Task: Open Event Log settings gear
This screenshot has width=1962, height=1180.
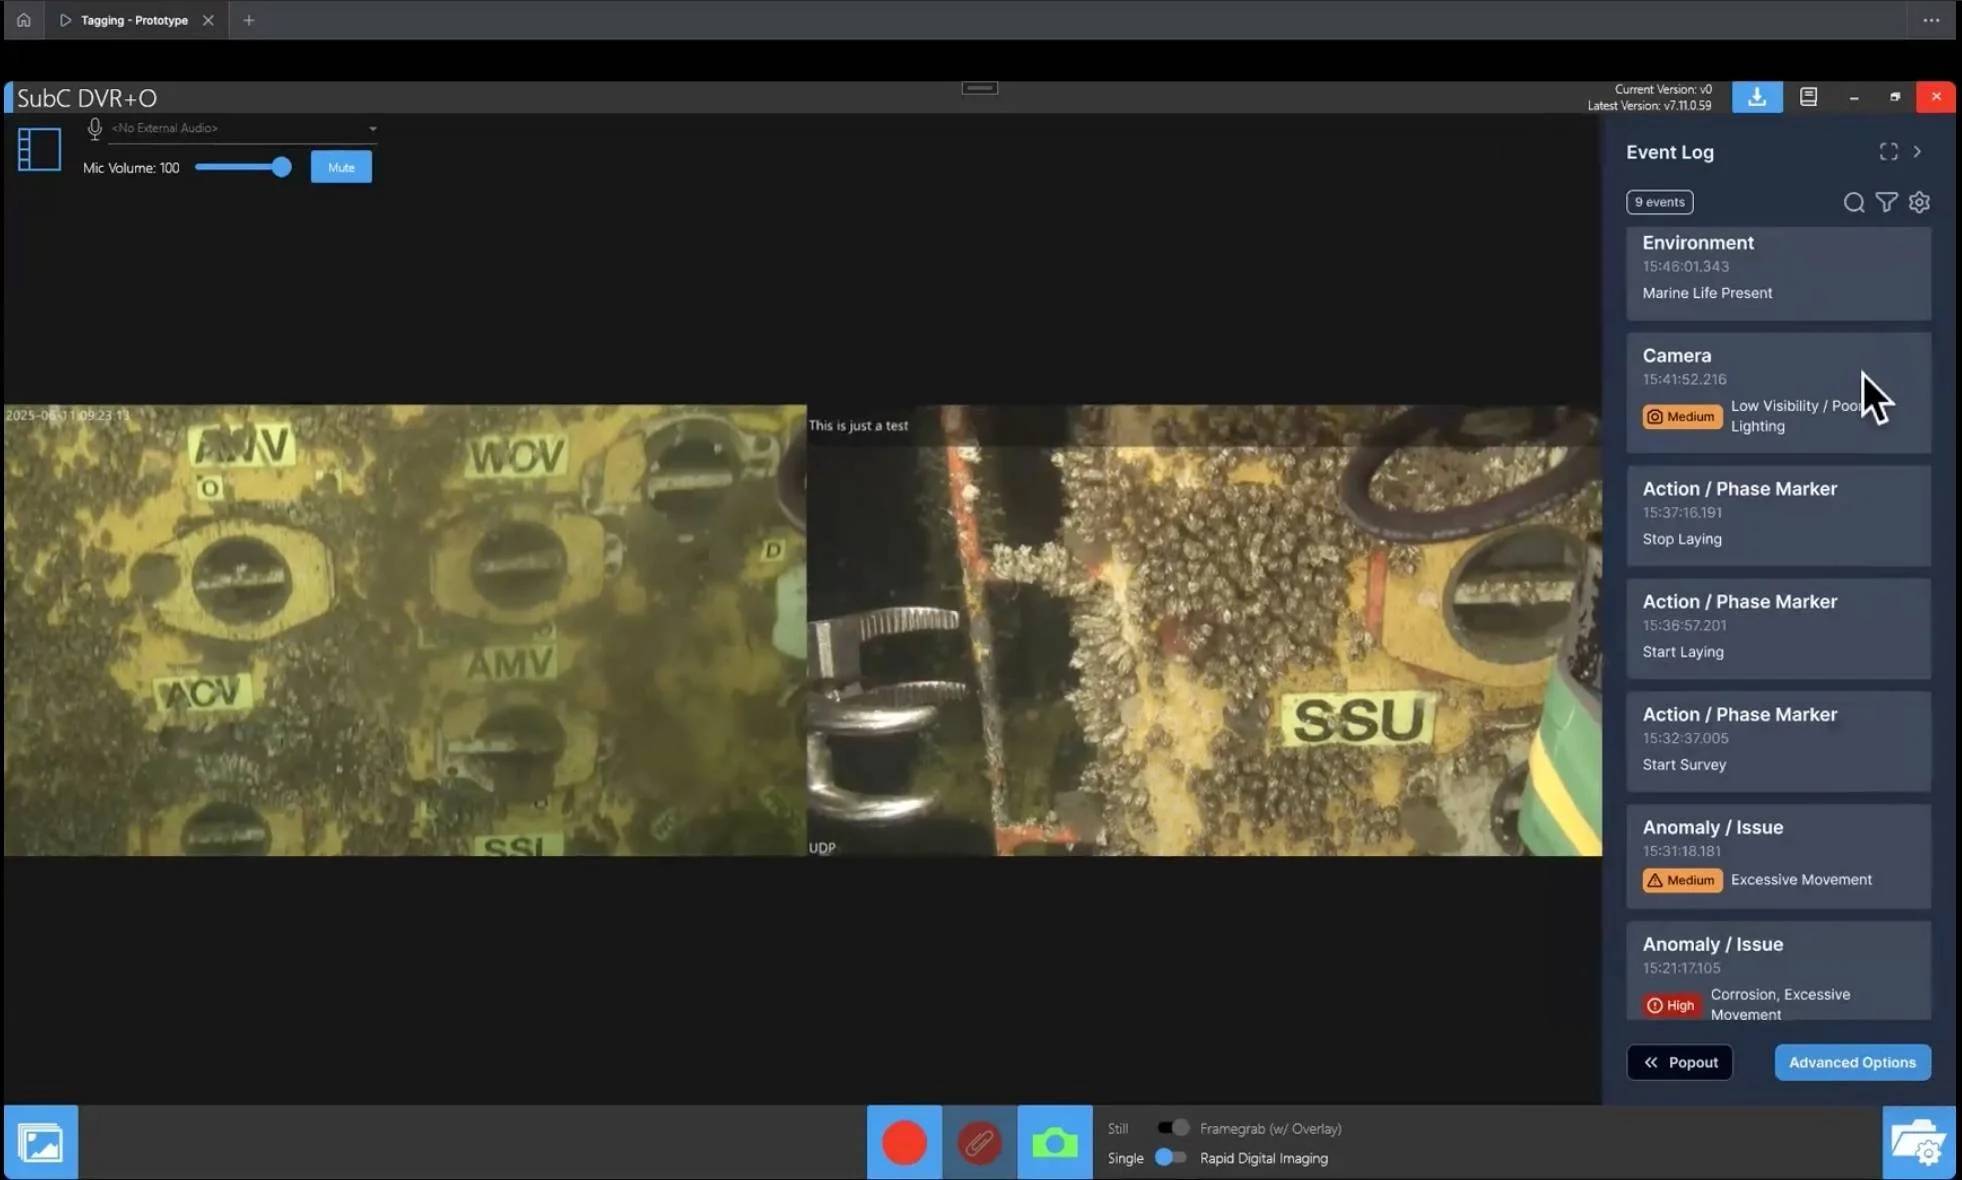Action: click(1919, 202)
